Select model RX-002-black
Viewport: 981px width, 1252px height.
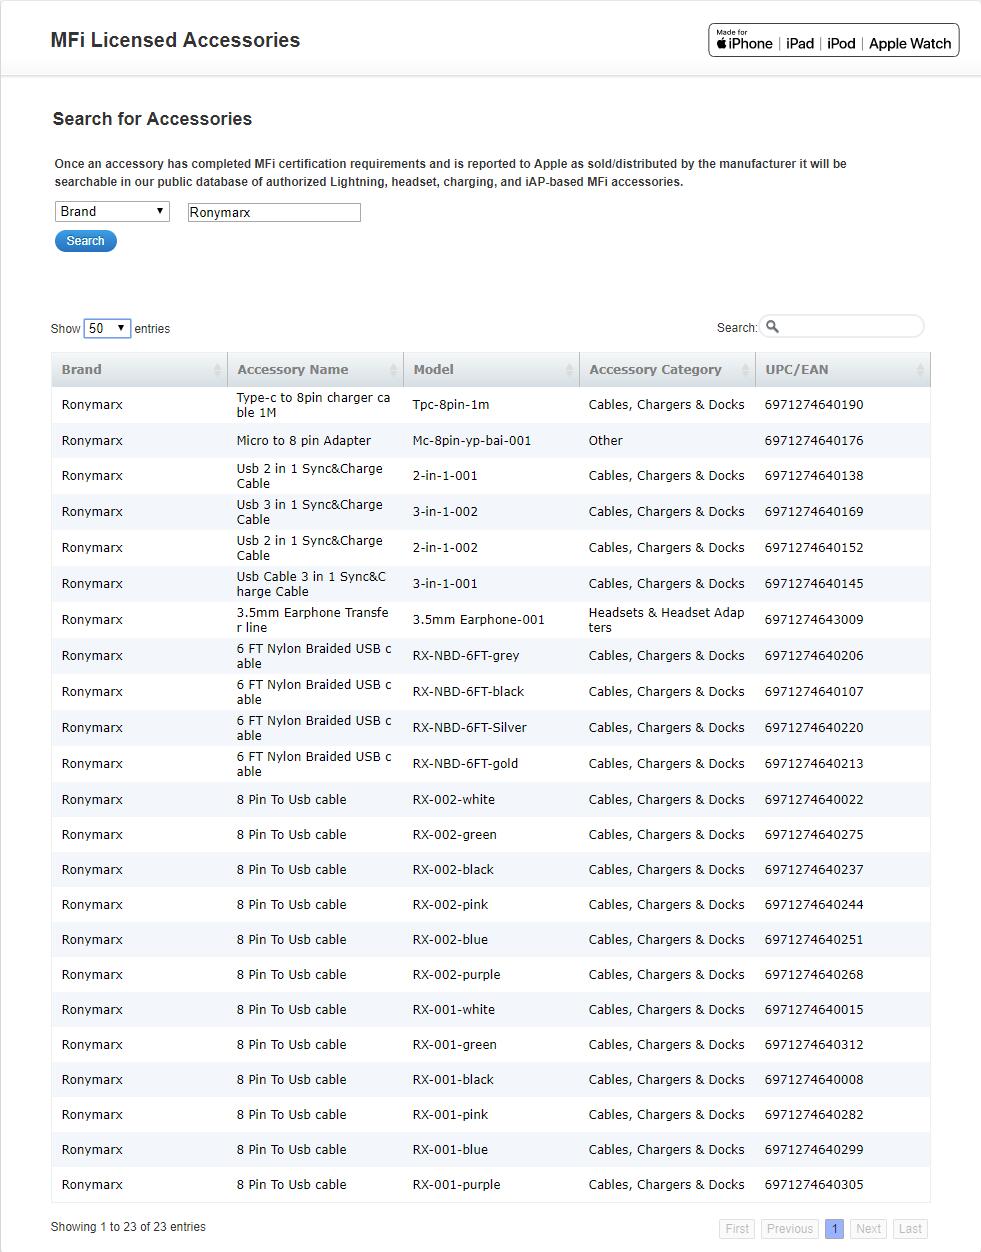coord(453,870)
